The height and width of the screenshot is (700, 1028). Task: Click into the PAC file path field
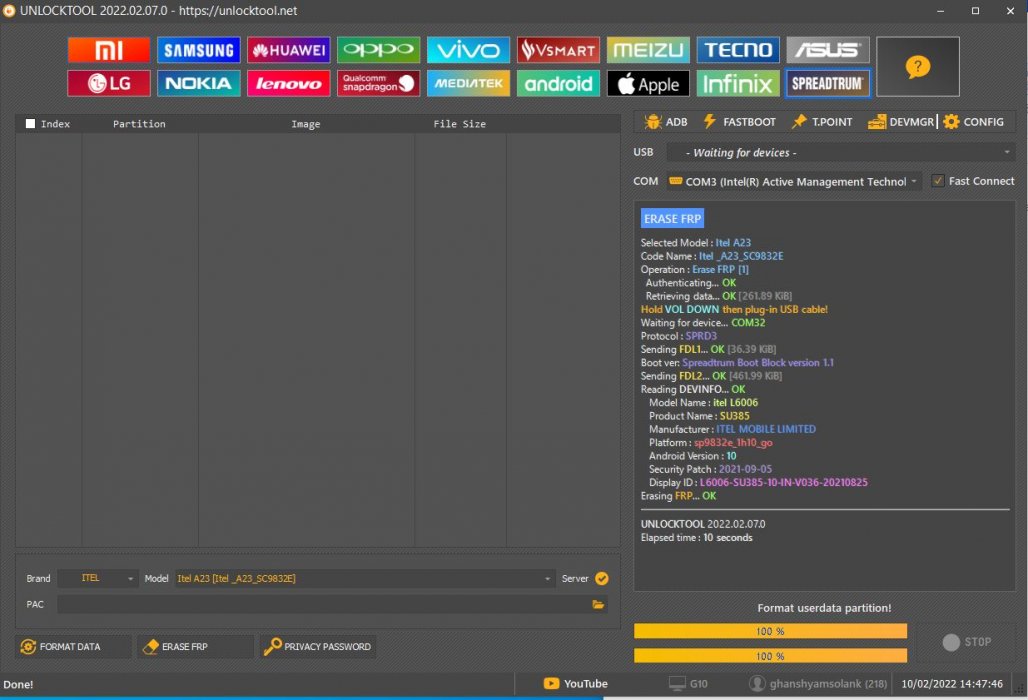click(324, 604)
